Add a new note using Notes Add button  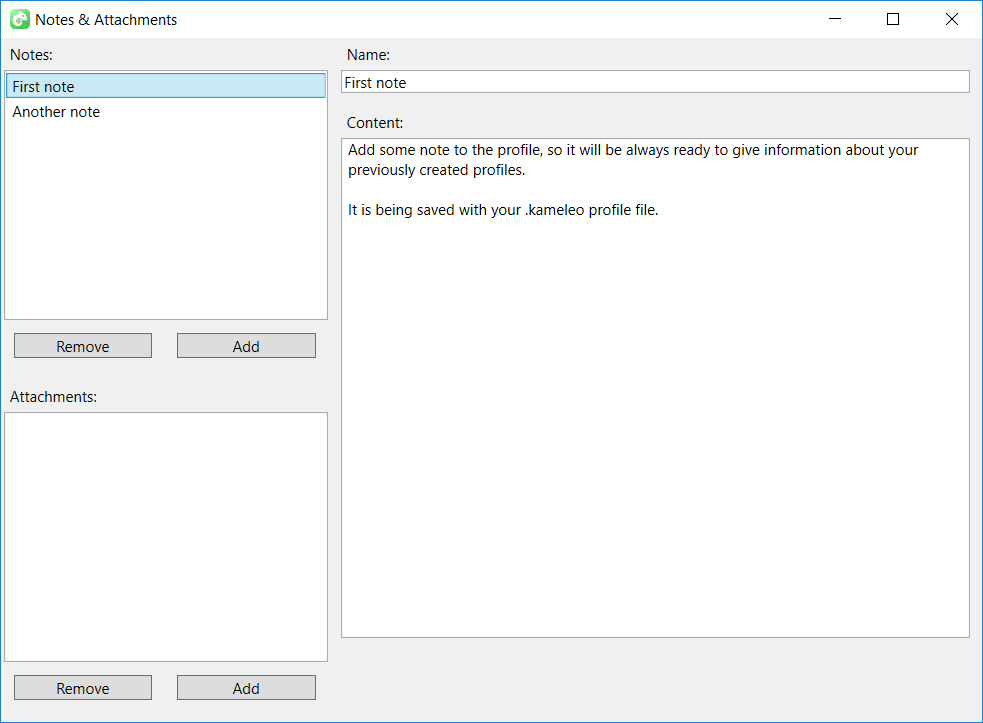point(246,346)
